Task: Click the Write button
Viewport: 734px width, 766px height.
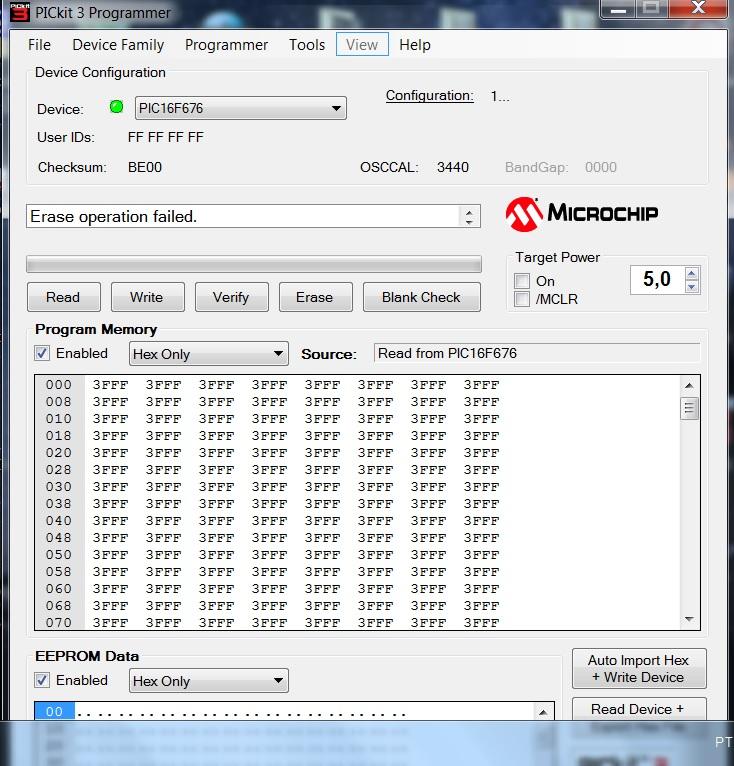Action: (x=148, y=297)
